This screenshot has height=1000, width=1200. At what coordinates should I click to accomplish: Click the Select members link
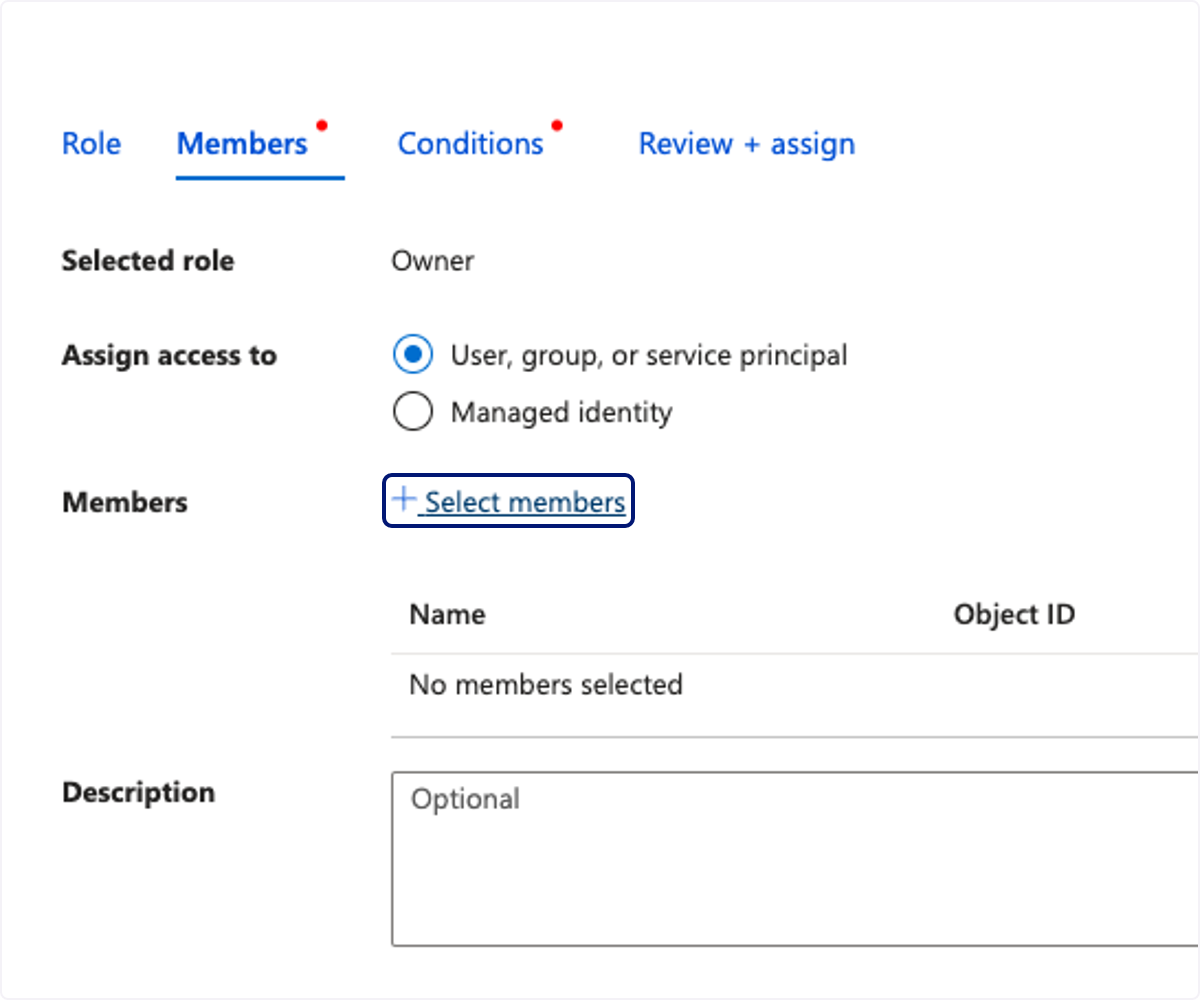tap(509, 501)
